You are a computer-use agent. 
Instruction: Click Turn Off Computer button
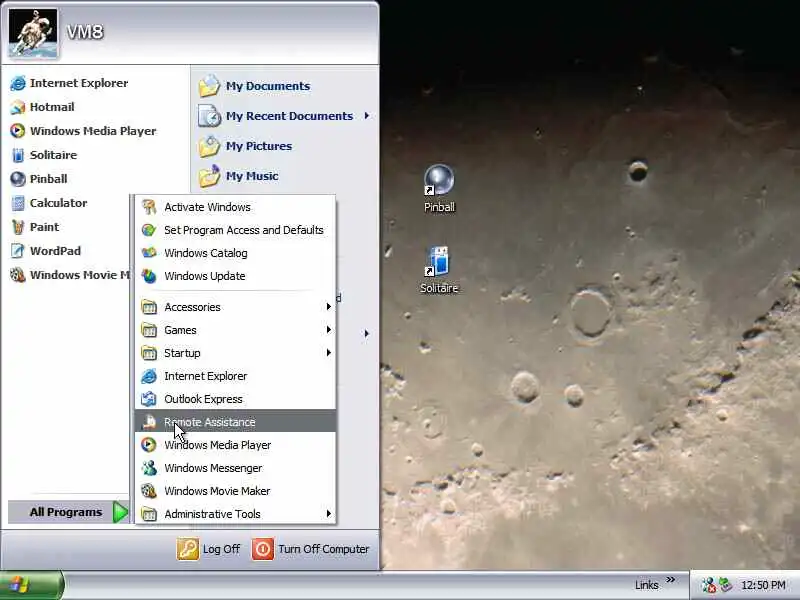pyautogui.click(x=310, y=549)
